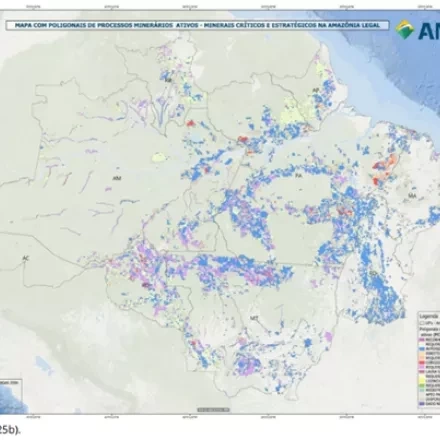The height and width of the screenshot is (440, 440).
Task: Select the AP state label
Action: coord(315,90)
